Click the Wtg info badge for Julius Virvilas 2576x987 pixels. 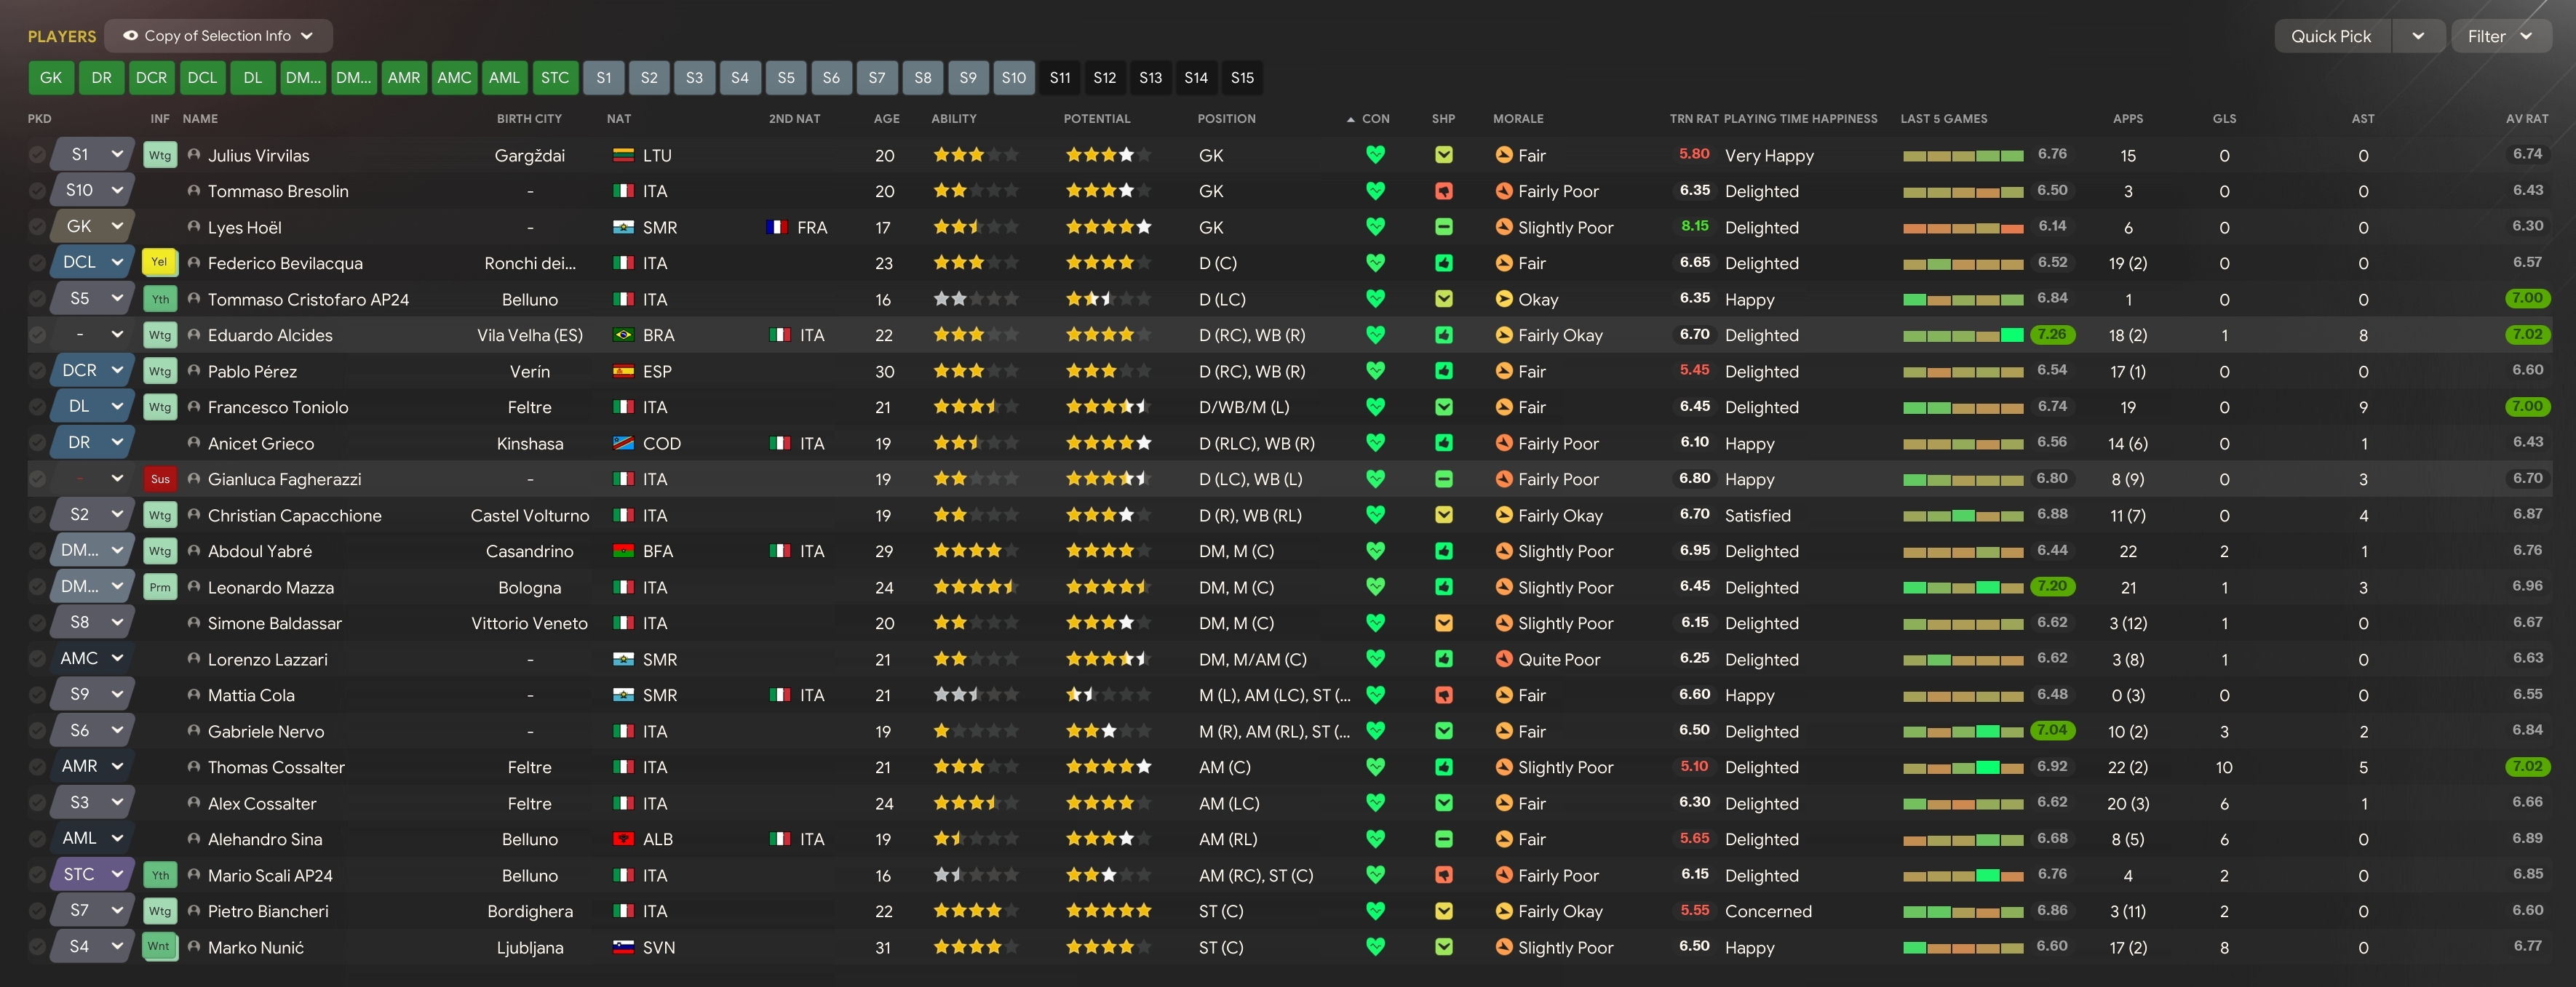[x=160, y=155]
